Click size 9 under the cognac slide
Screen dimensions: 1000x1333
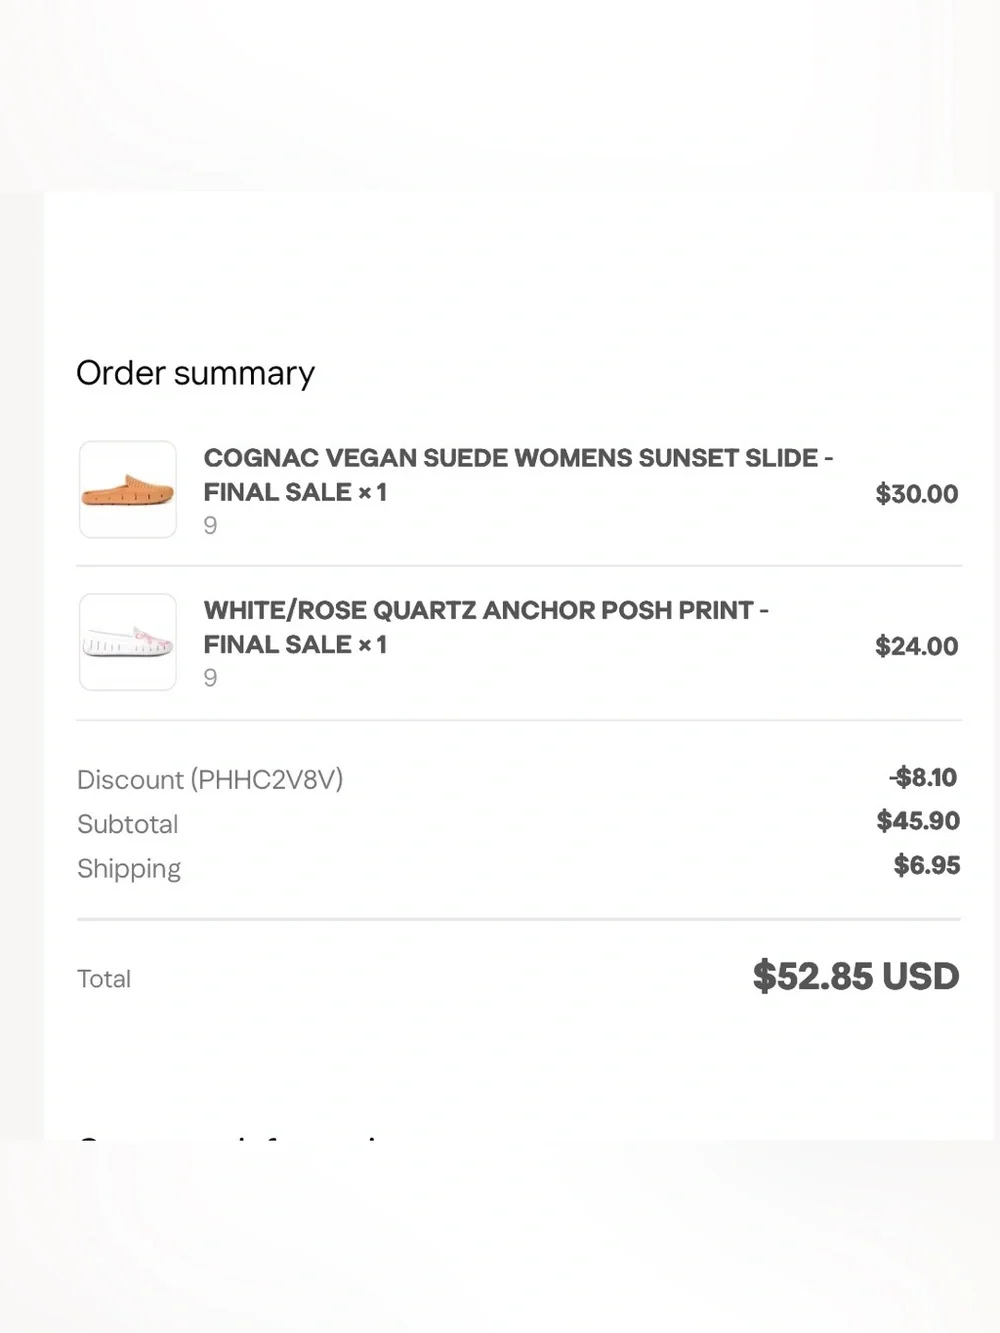[210, 525]
